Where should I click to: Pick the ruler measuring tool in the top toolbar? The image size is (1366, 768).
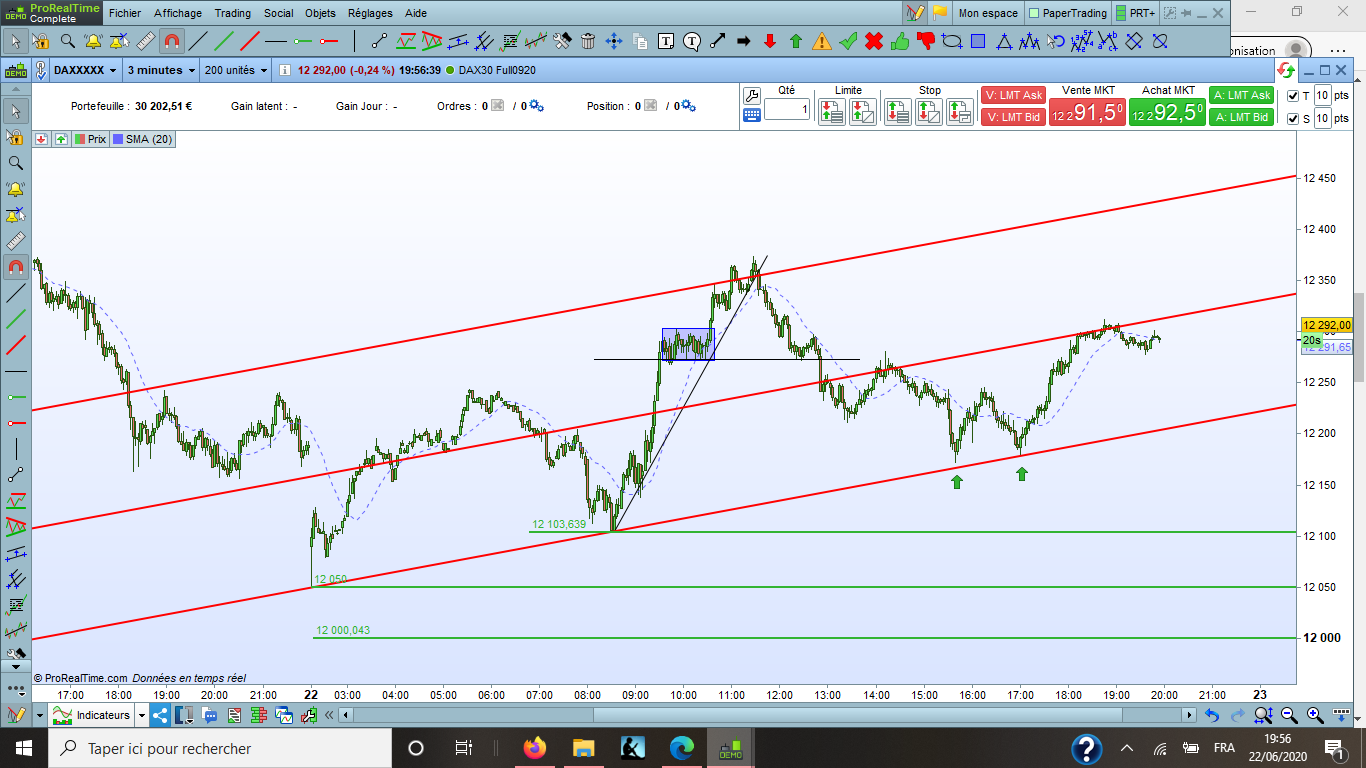point(145,41)
